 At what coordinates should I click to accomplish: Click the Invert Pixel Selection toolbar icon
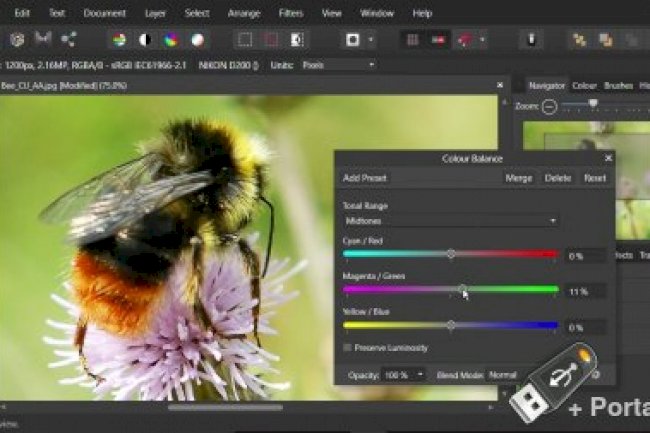[297, 40]
